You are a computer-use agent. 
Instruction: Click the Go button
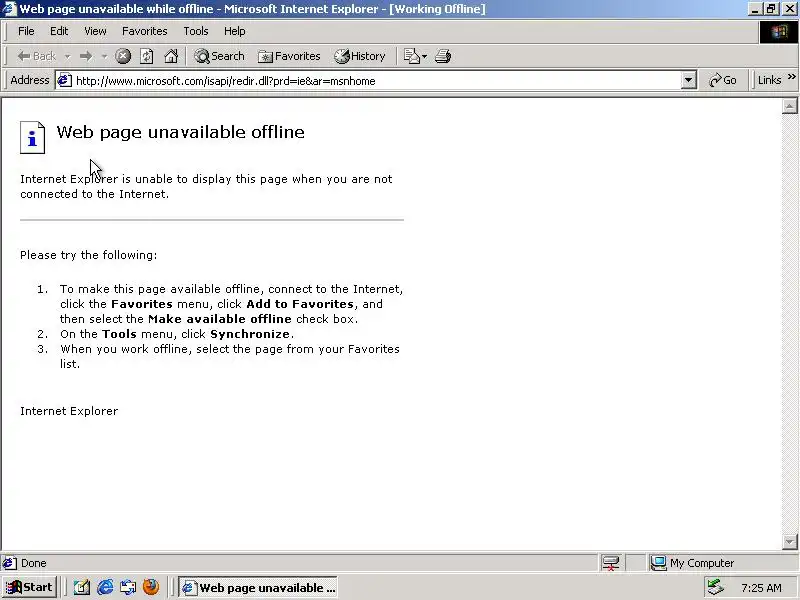point(722,80)
